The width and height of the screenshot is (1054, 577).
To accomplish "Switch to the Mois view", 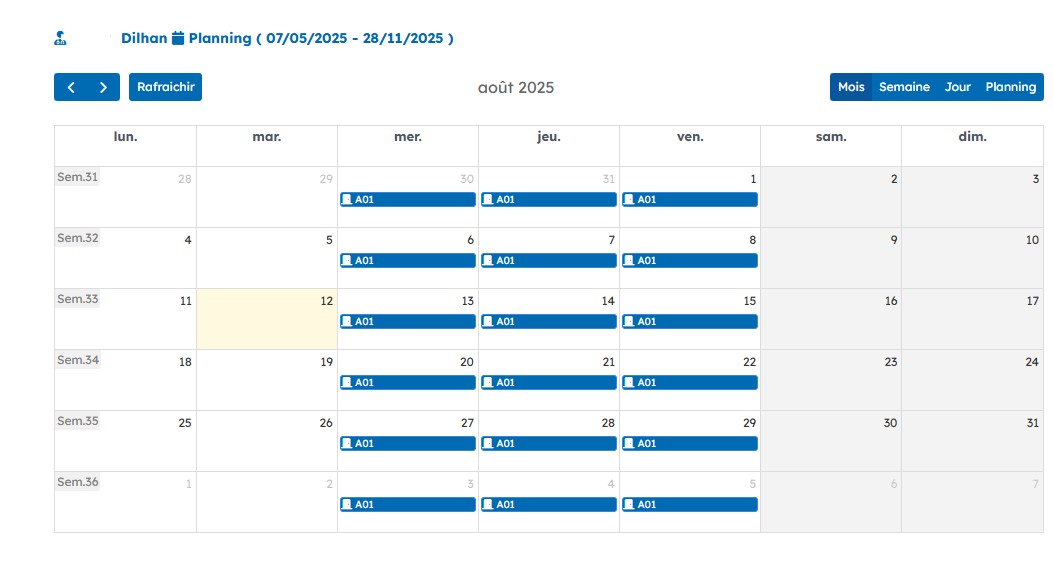I will coord(851,87).
